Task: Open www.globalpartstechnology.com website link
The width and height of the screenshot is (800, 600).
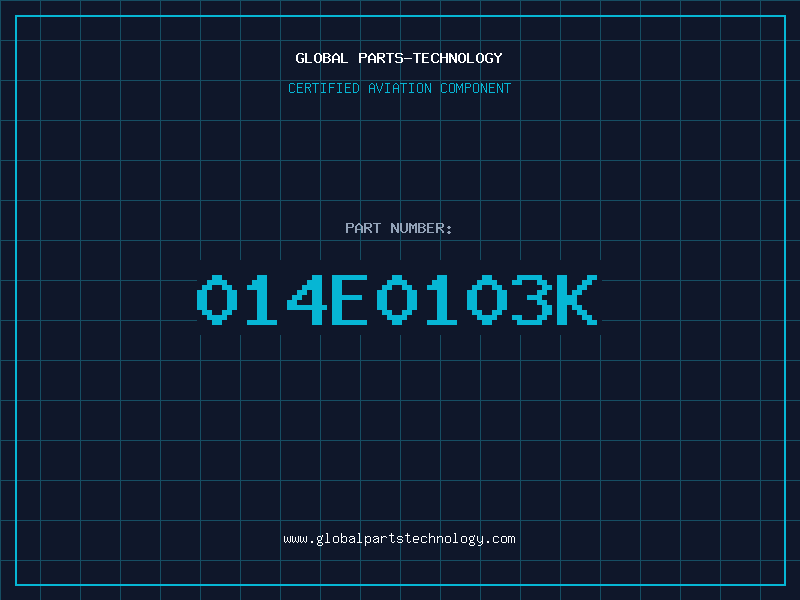Action: (399, 539)
